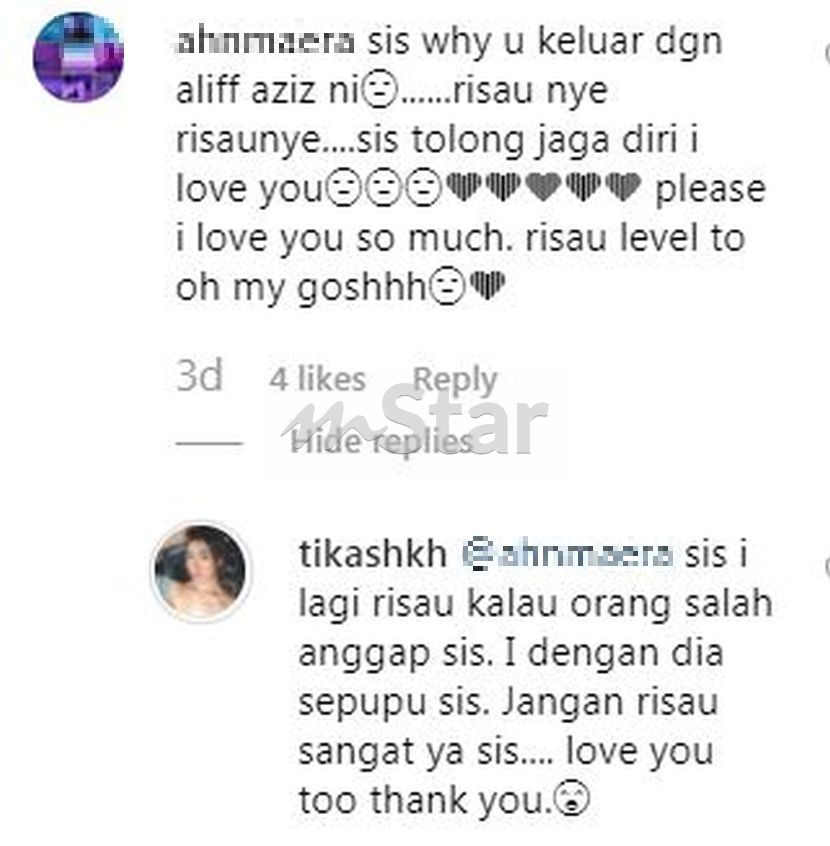Viewport: 830px width, 846px height.
Task: Like the first comment via heart icon
Action: (827, 54)
